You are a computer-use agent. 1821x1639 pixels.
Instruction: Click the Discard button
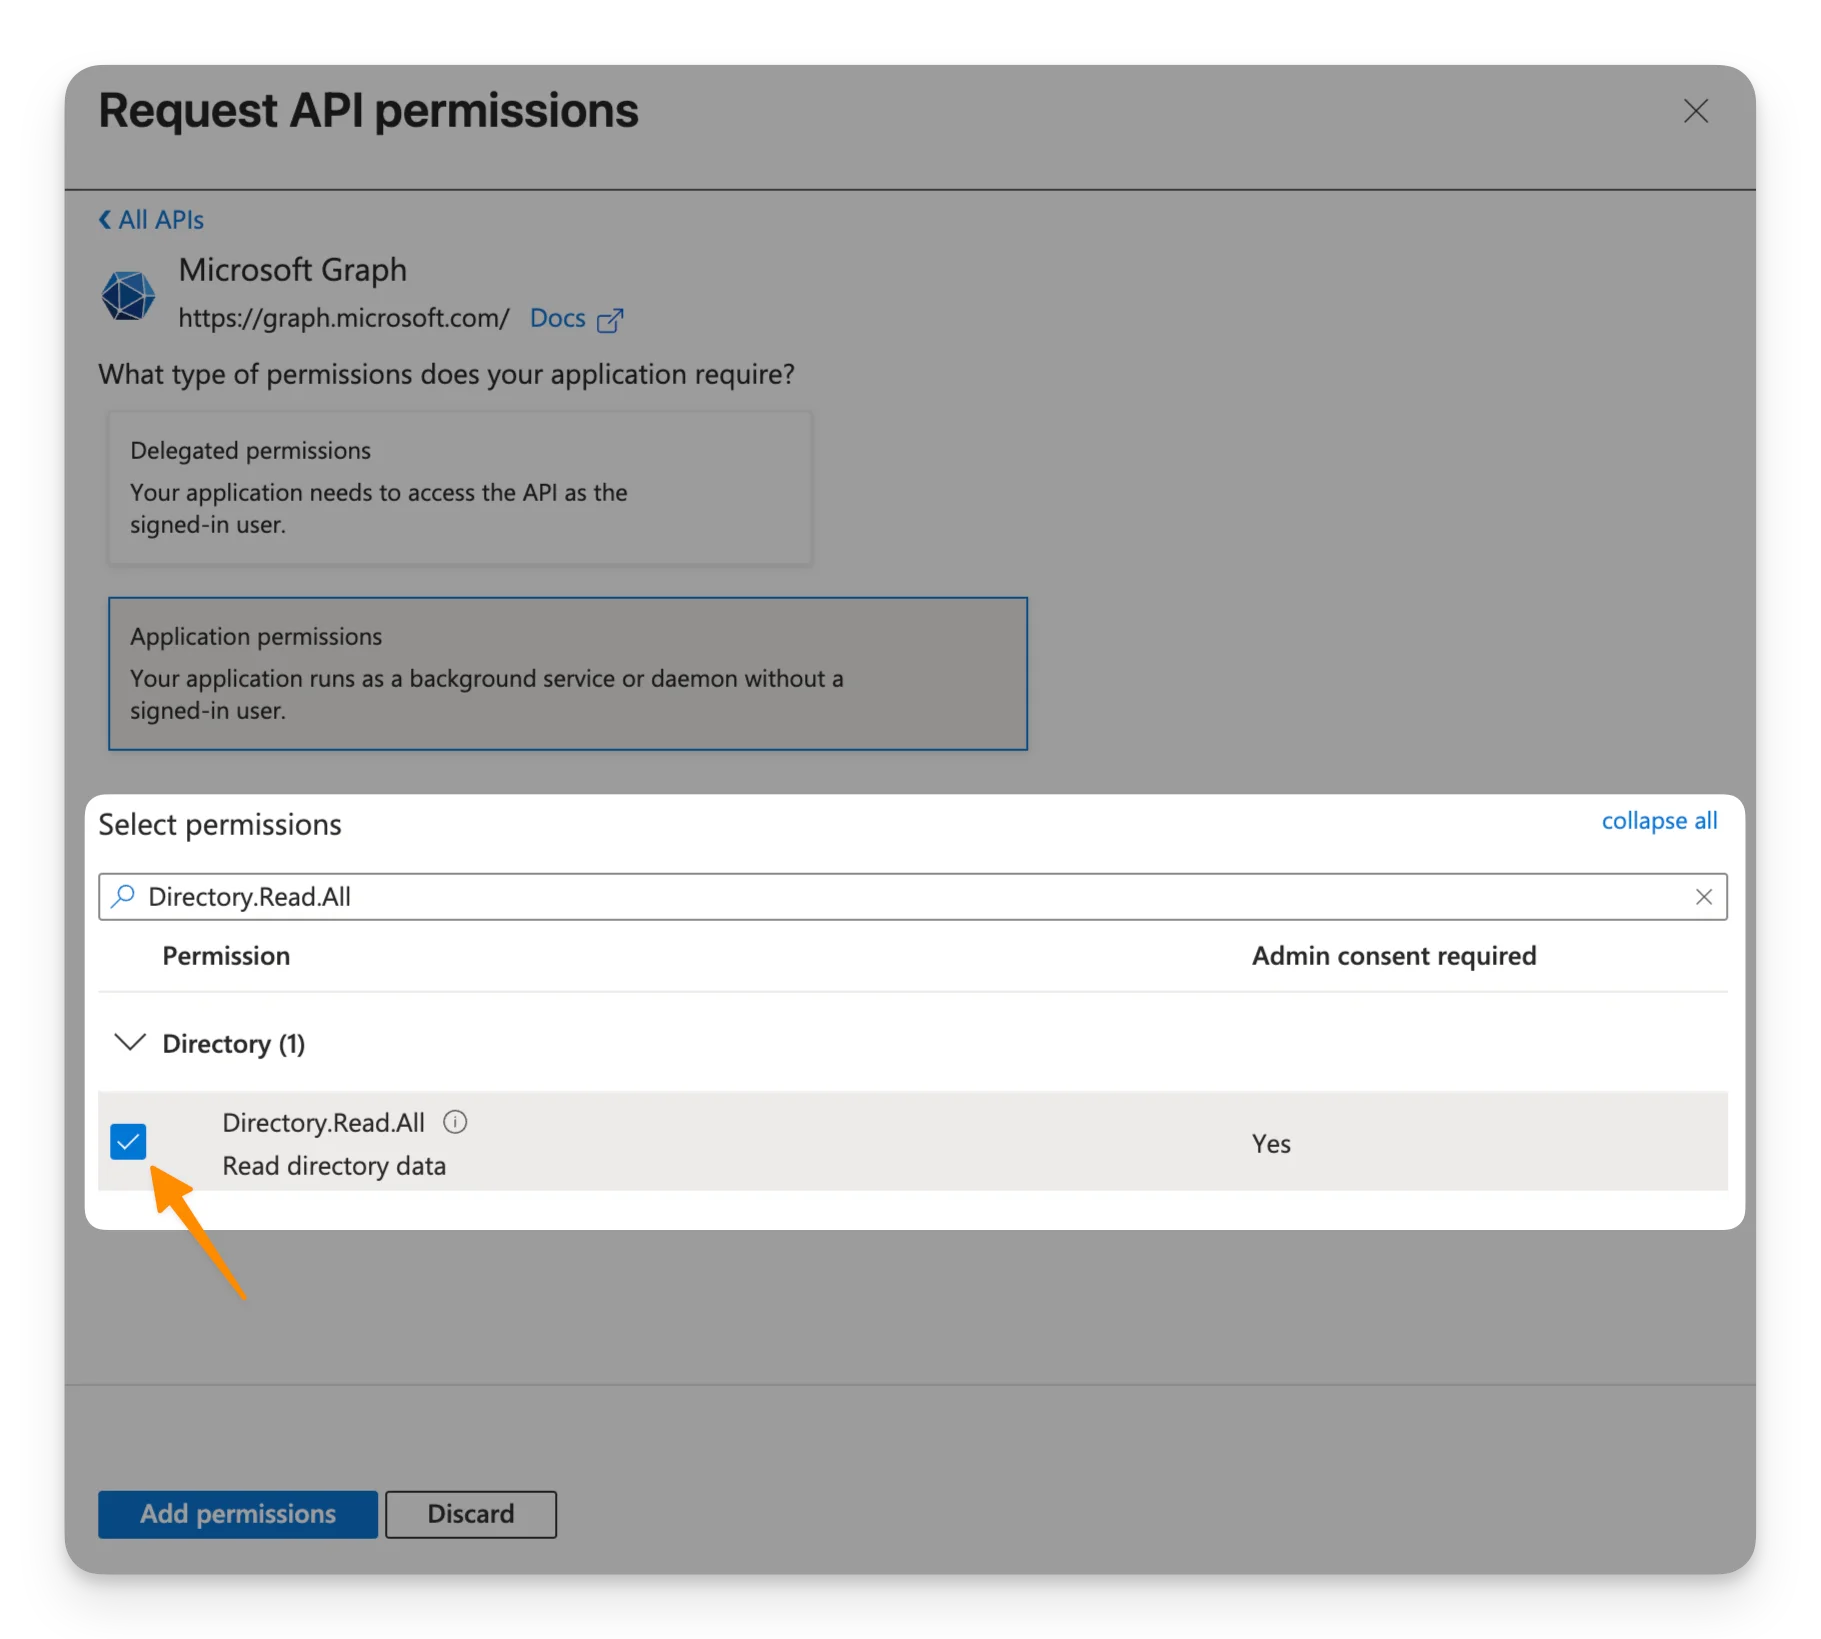[x=471, y=1514]
